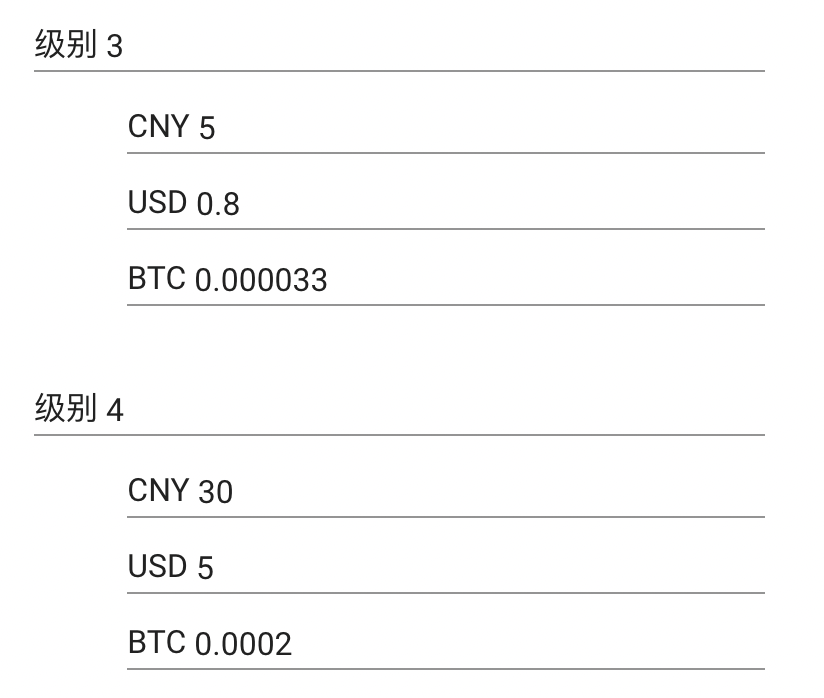Focus the USD value 0.8 field
The image size is (824, 698).
218,205
